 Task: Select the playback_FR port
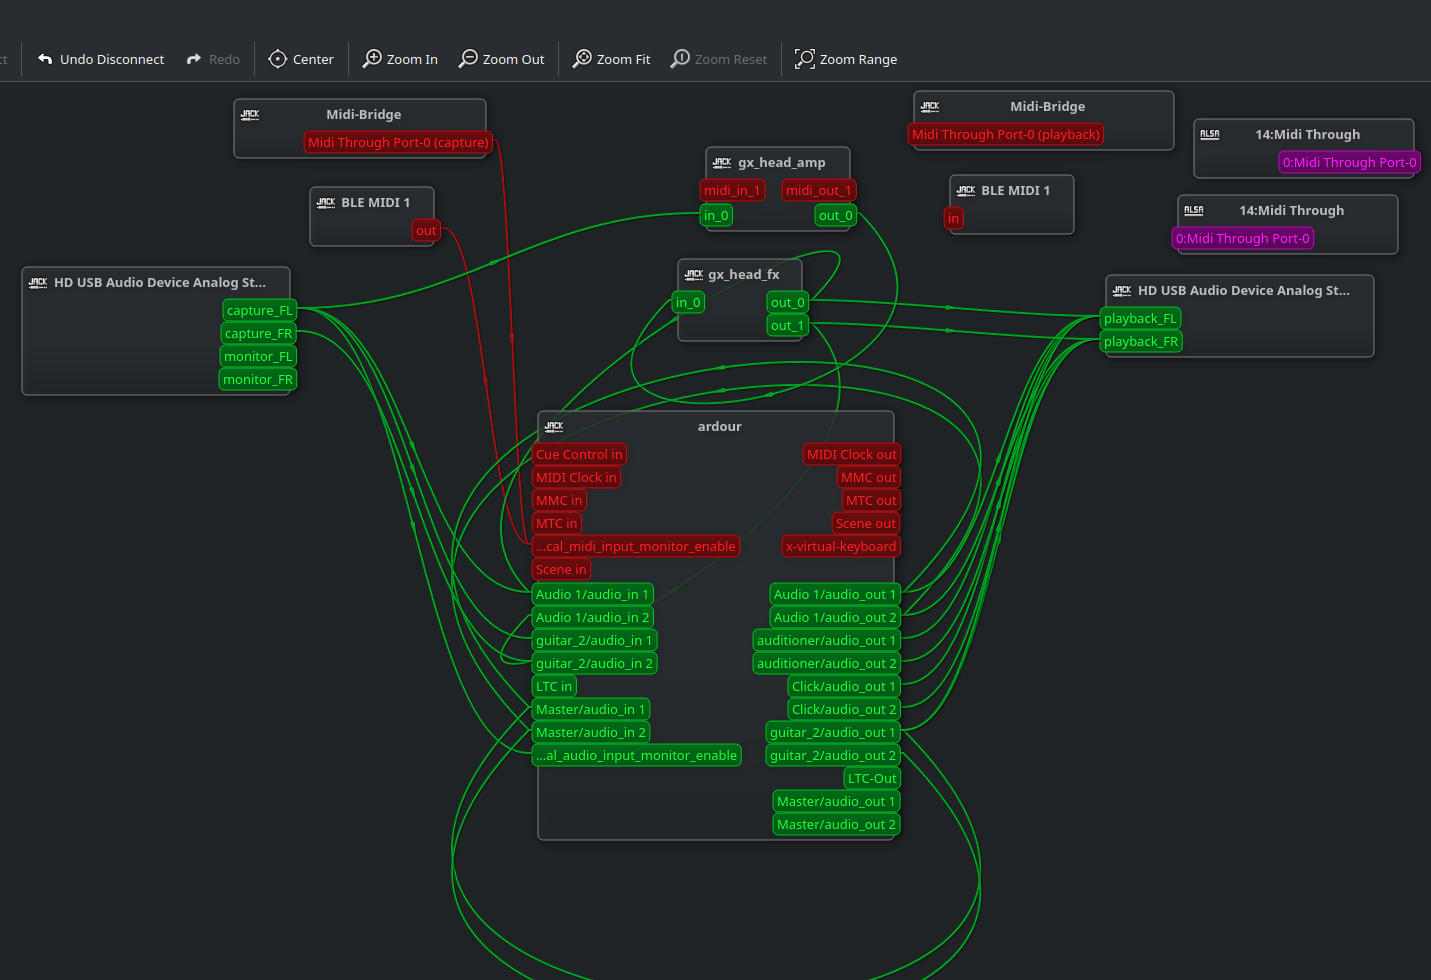1141,341
